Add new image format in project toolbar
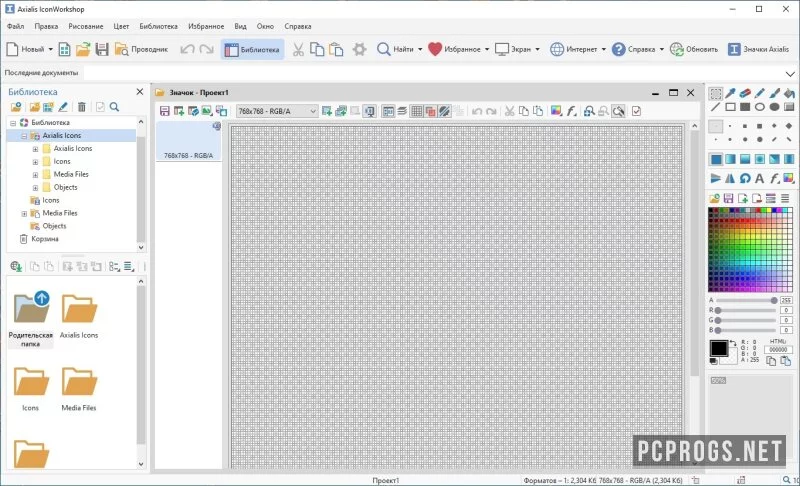This screenshot has height=486, width=800. (x=179, y=111)
